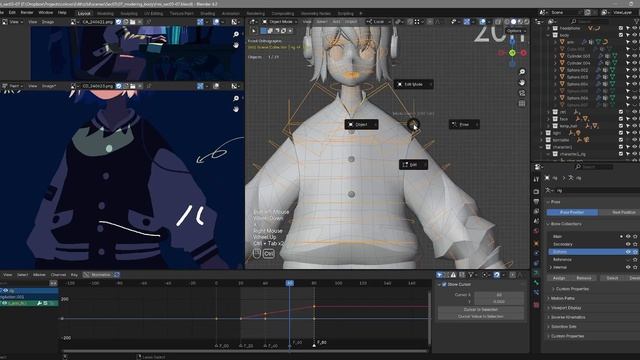Image resolution: width=640 pixels, height=360 pixels.
Task: Click the blue Z axis on navigation gizmo
Action: 512,42
